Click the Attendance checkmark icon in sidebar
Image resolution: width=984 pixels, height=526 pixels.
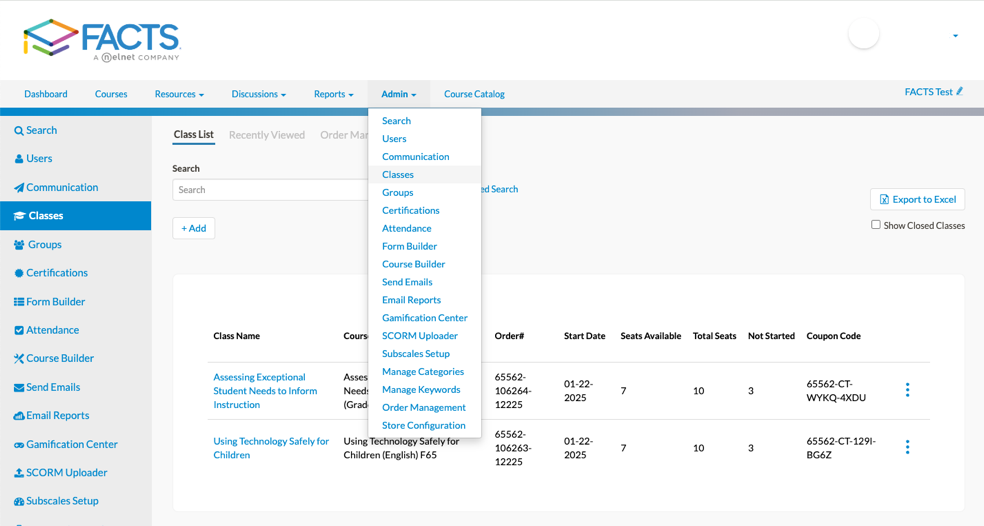click(x=19, y=330)
